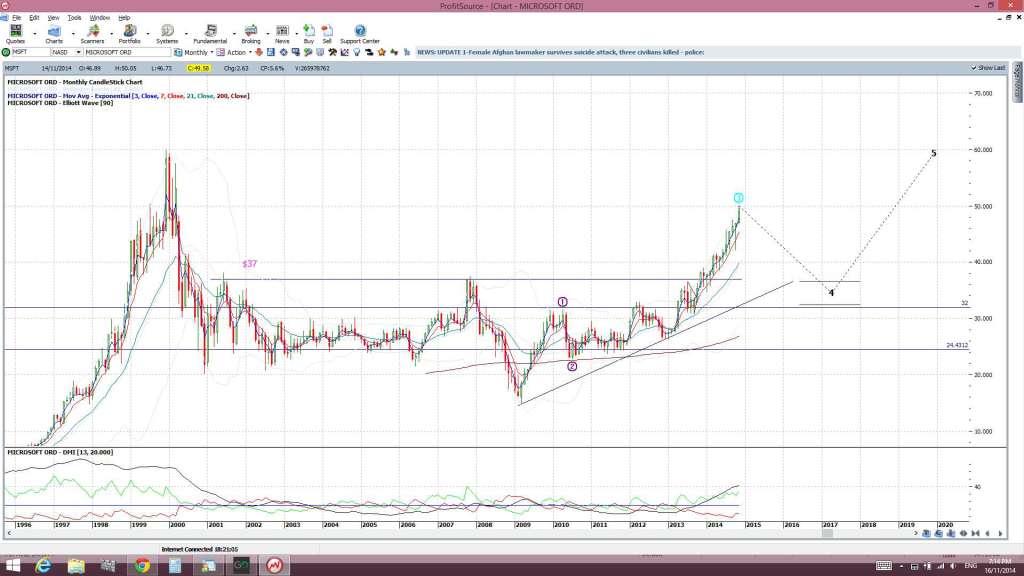Open the Systems tool

[167, 33]
